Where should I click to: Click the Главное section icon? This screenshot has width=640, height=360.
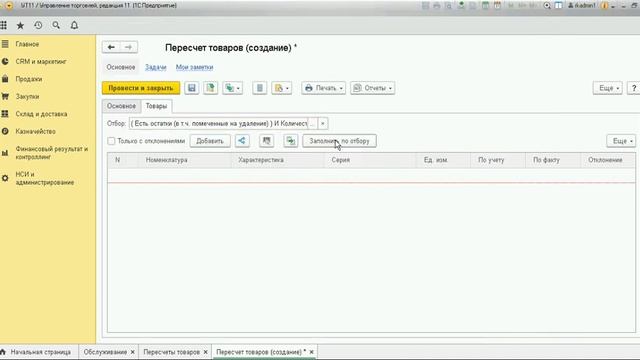point(5,44)
